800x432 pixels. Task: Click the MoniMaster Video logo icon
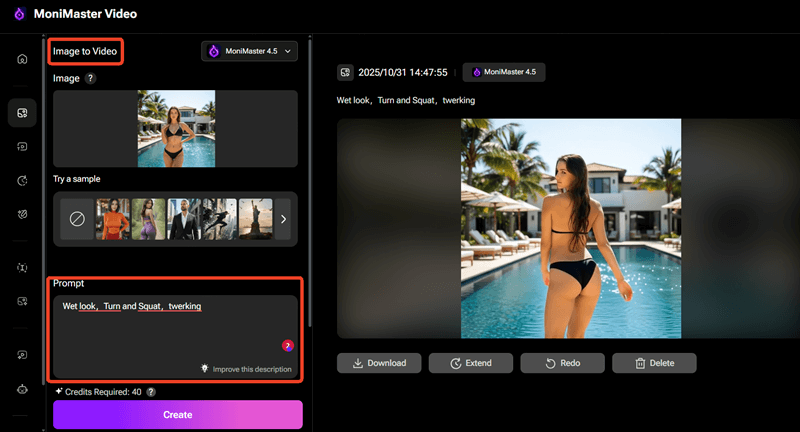click(19, 14)
